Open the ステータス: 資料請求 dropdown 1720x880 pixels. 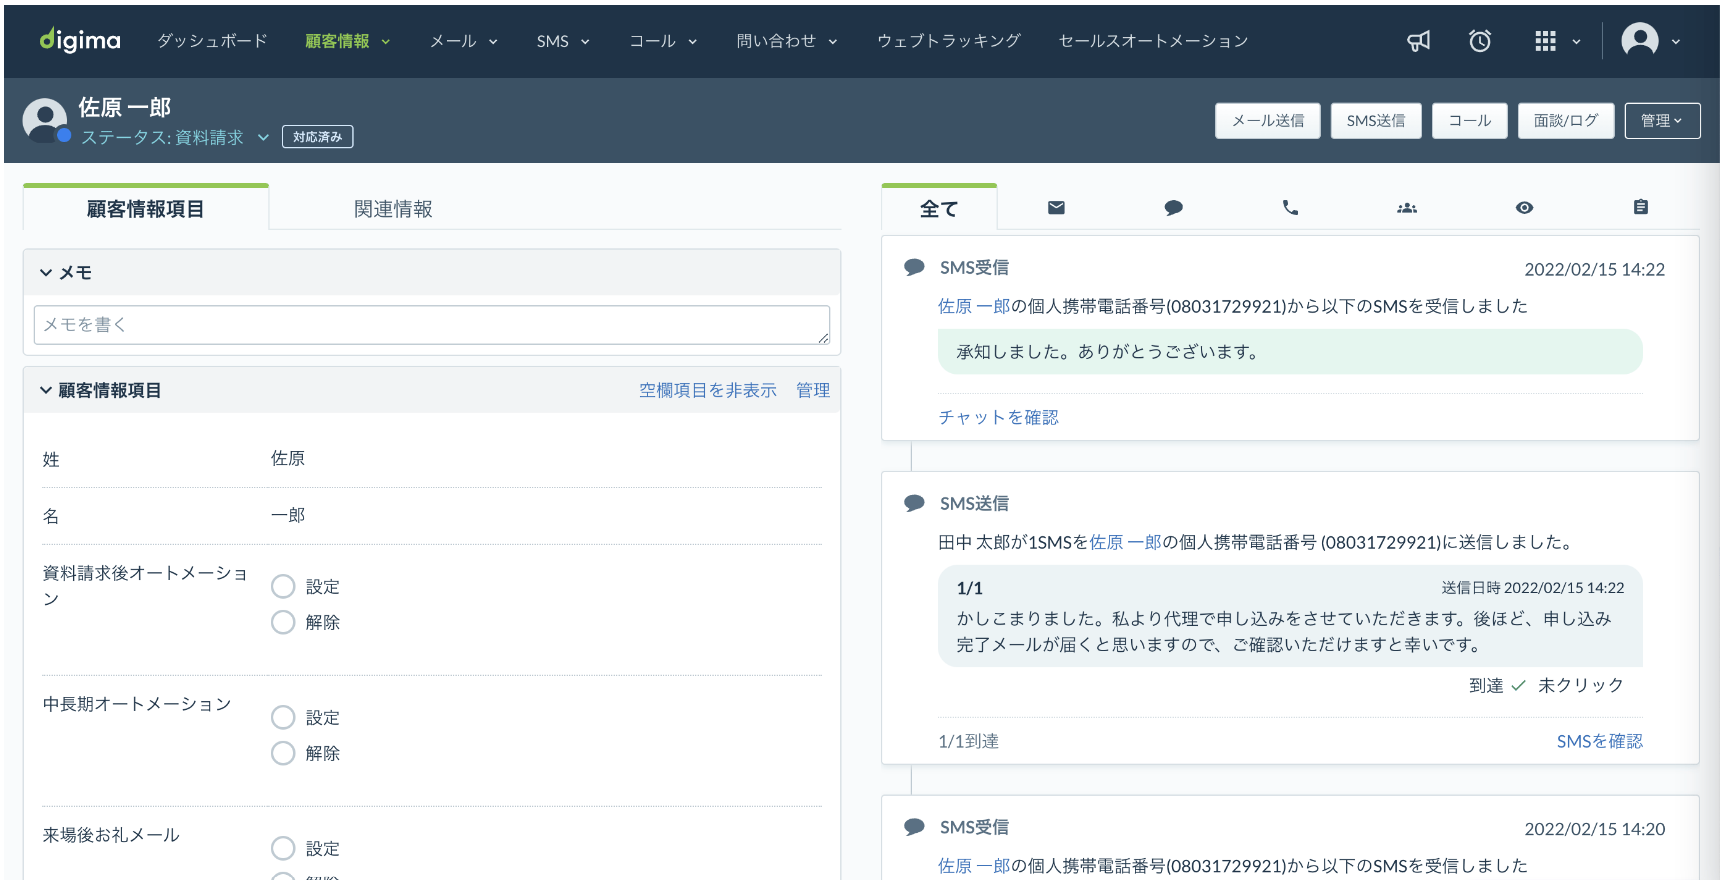pyautogui.click(x=175, y=137)
